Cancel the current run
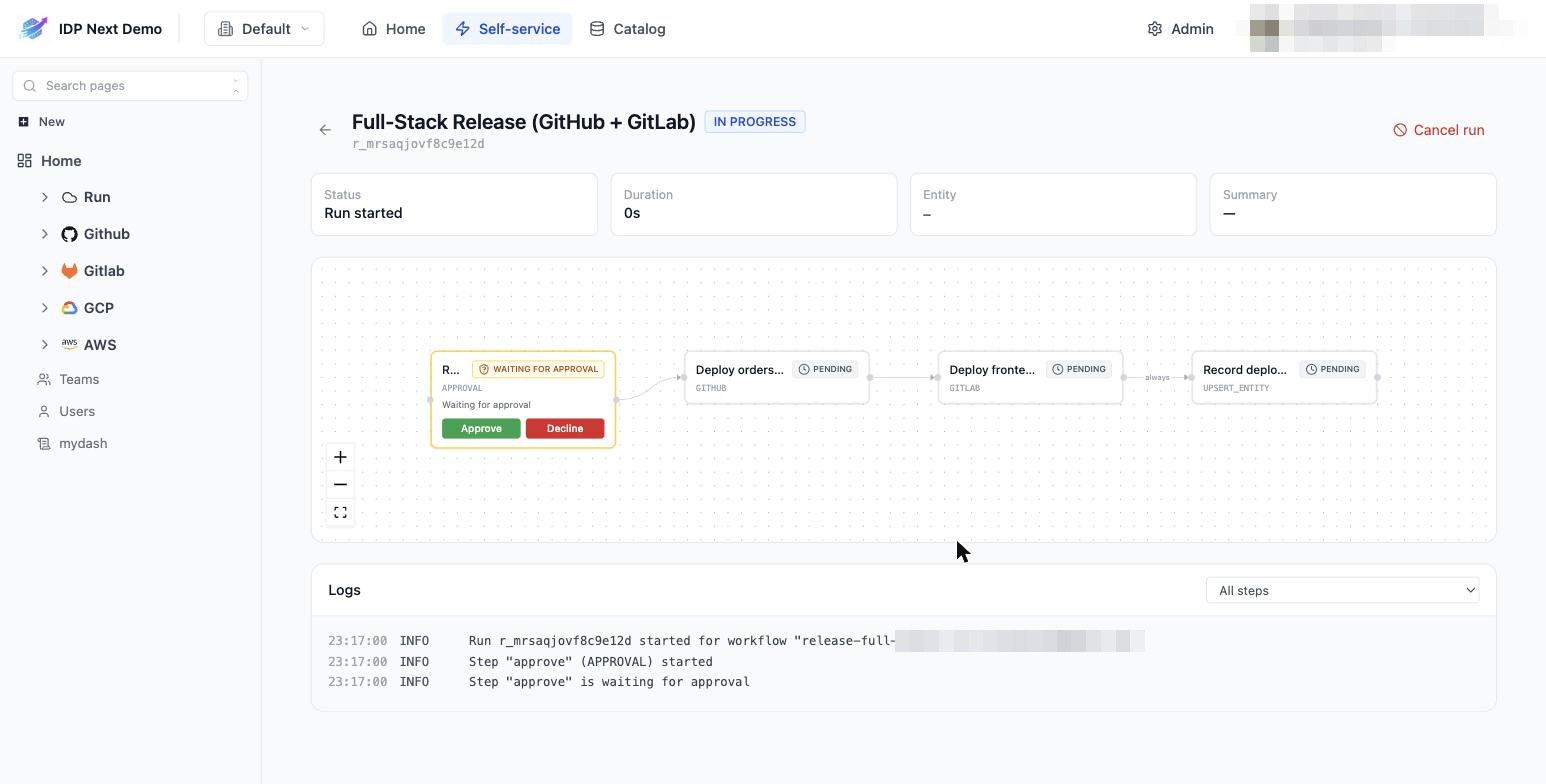This screenshot has height=784, width=1546. (1438, 130)
